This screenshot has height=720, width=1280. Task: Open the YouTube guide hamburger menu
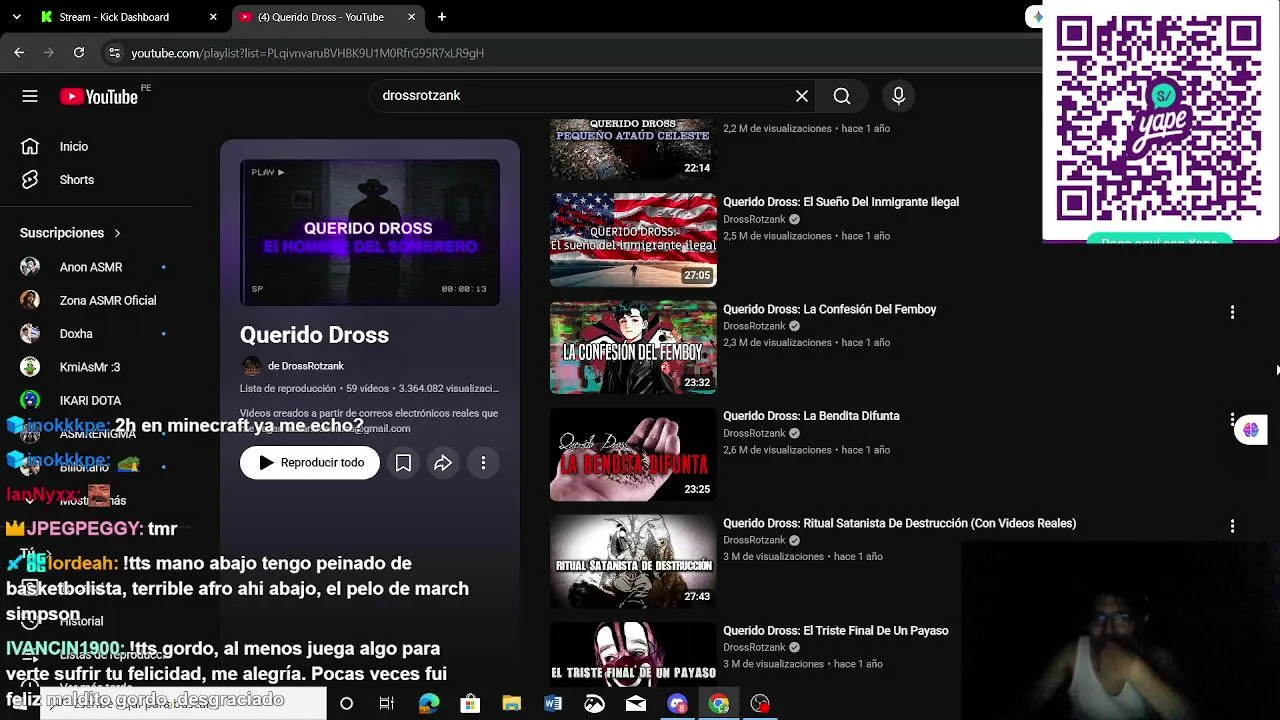click(x=30, y=96)
